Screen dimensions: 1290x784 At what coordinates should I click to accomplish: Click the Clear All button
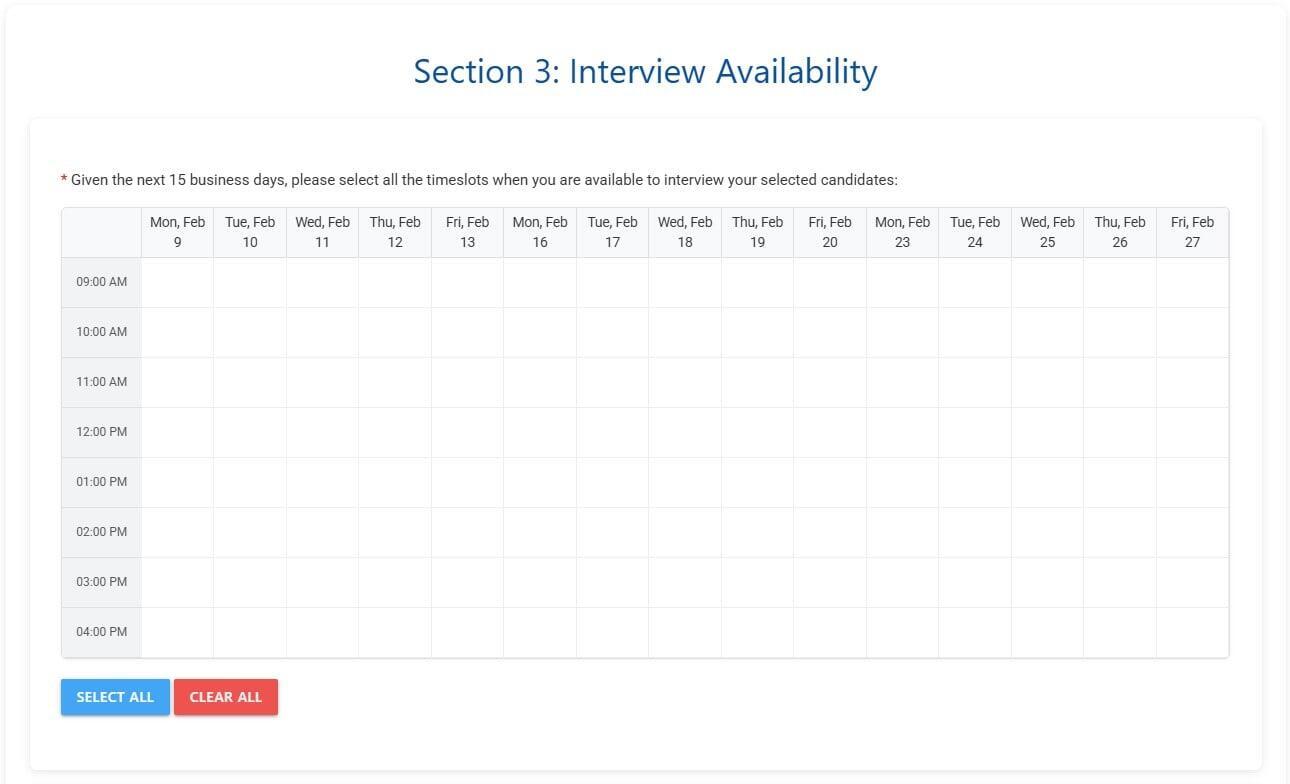click(226, 697)
